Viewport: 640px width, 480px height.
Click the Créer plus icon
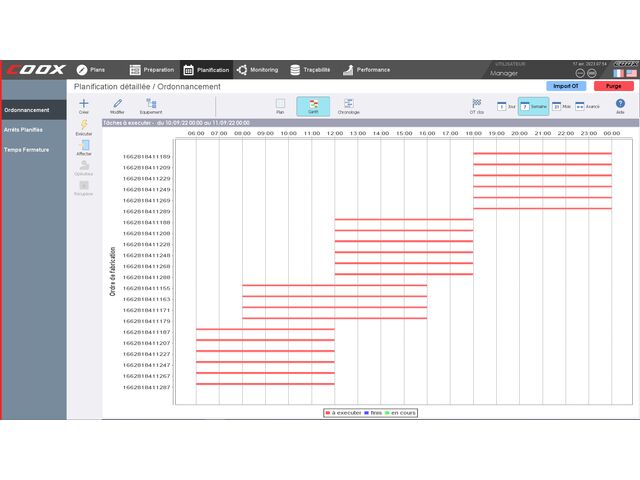point(84,103)
